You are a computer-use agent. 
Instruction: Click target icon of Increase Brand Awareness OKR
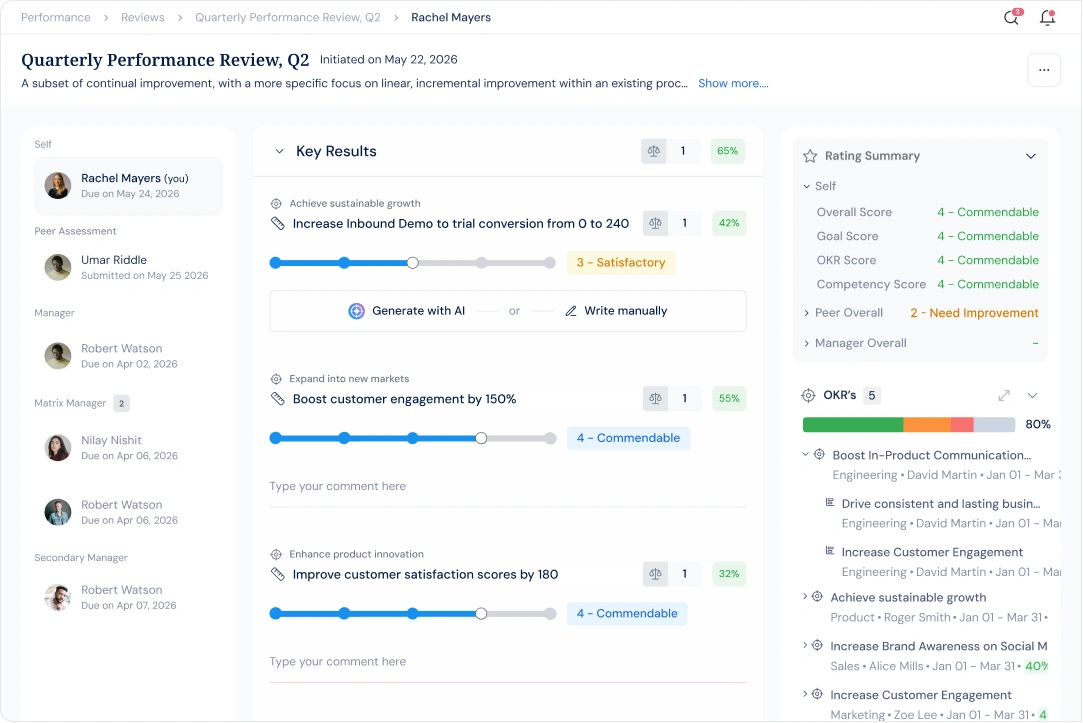click(x=817, y=645)
